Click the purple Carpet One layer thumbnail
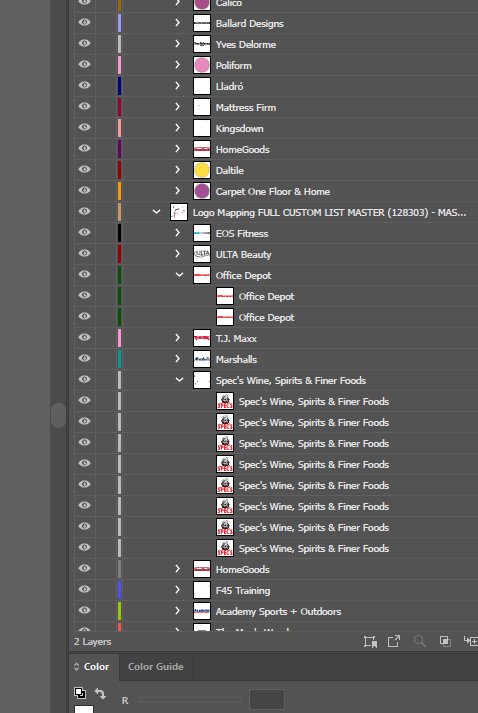The image size is (478, 713). [x=202, y=191]
